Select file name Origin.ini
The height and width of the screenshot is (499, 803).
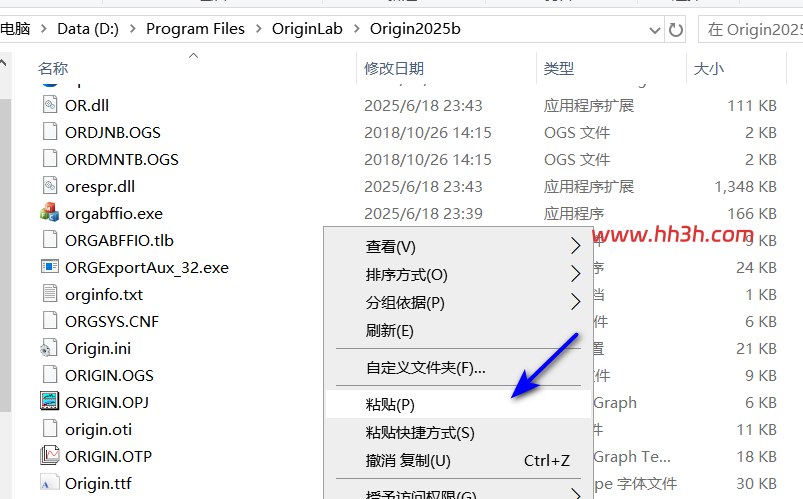coord(98,348)
